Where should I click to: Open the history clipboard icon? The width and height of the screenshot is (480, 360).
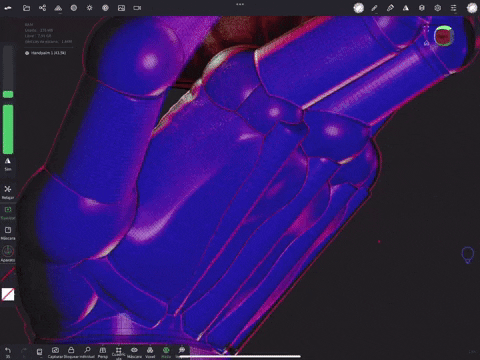coord(39,352)
